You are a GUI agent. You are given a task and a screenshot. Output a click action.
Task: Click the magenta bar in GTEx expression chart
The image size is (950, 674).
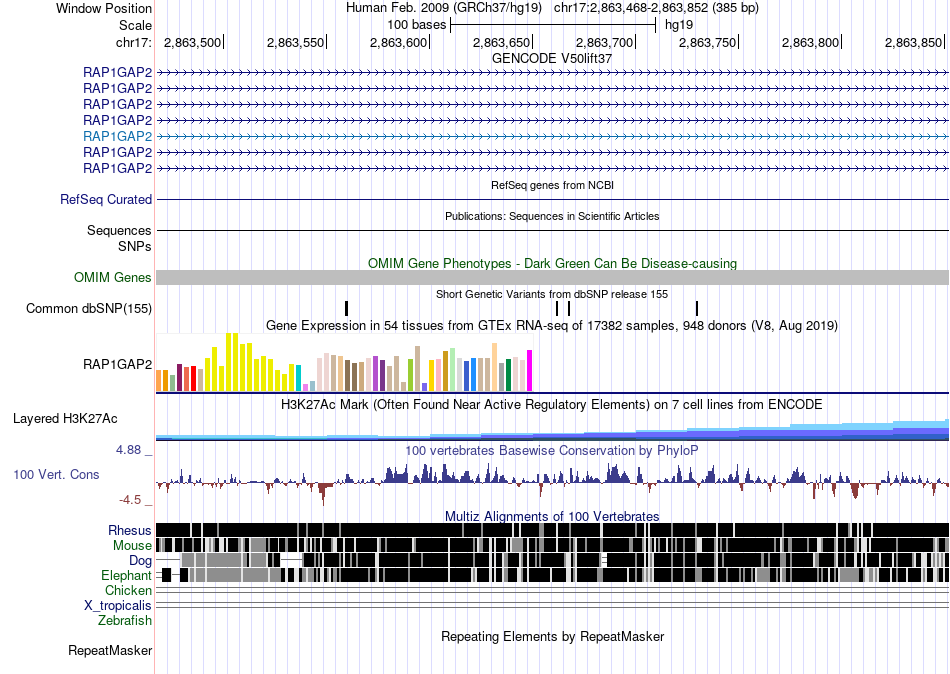pyautogui.click(x=530, y=370)
